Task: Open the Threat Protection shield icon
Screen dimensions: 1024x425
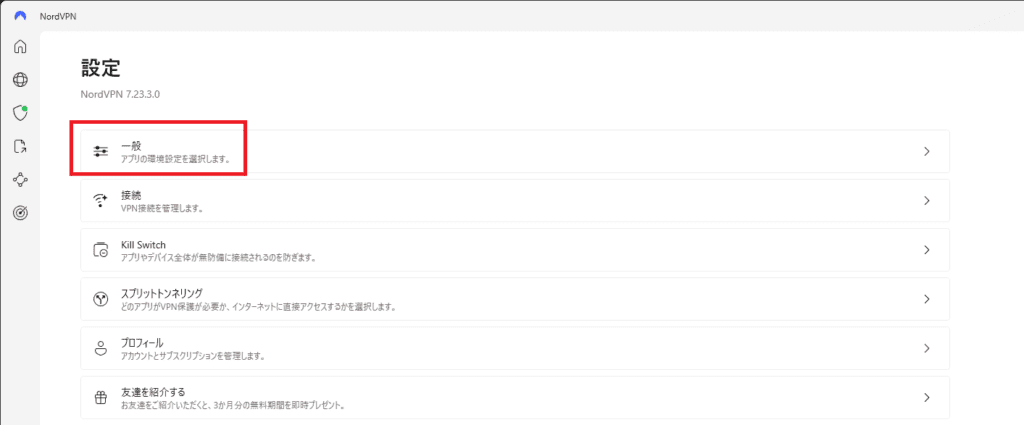Action: [20, 112]
